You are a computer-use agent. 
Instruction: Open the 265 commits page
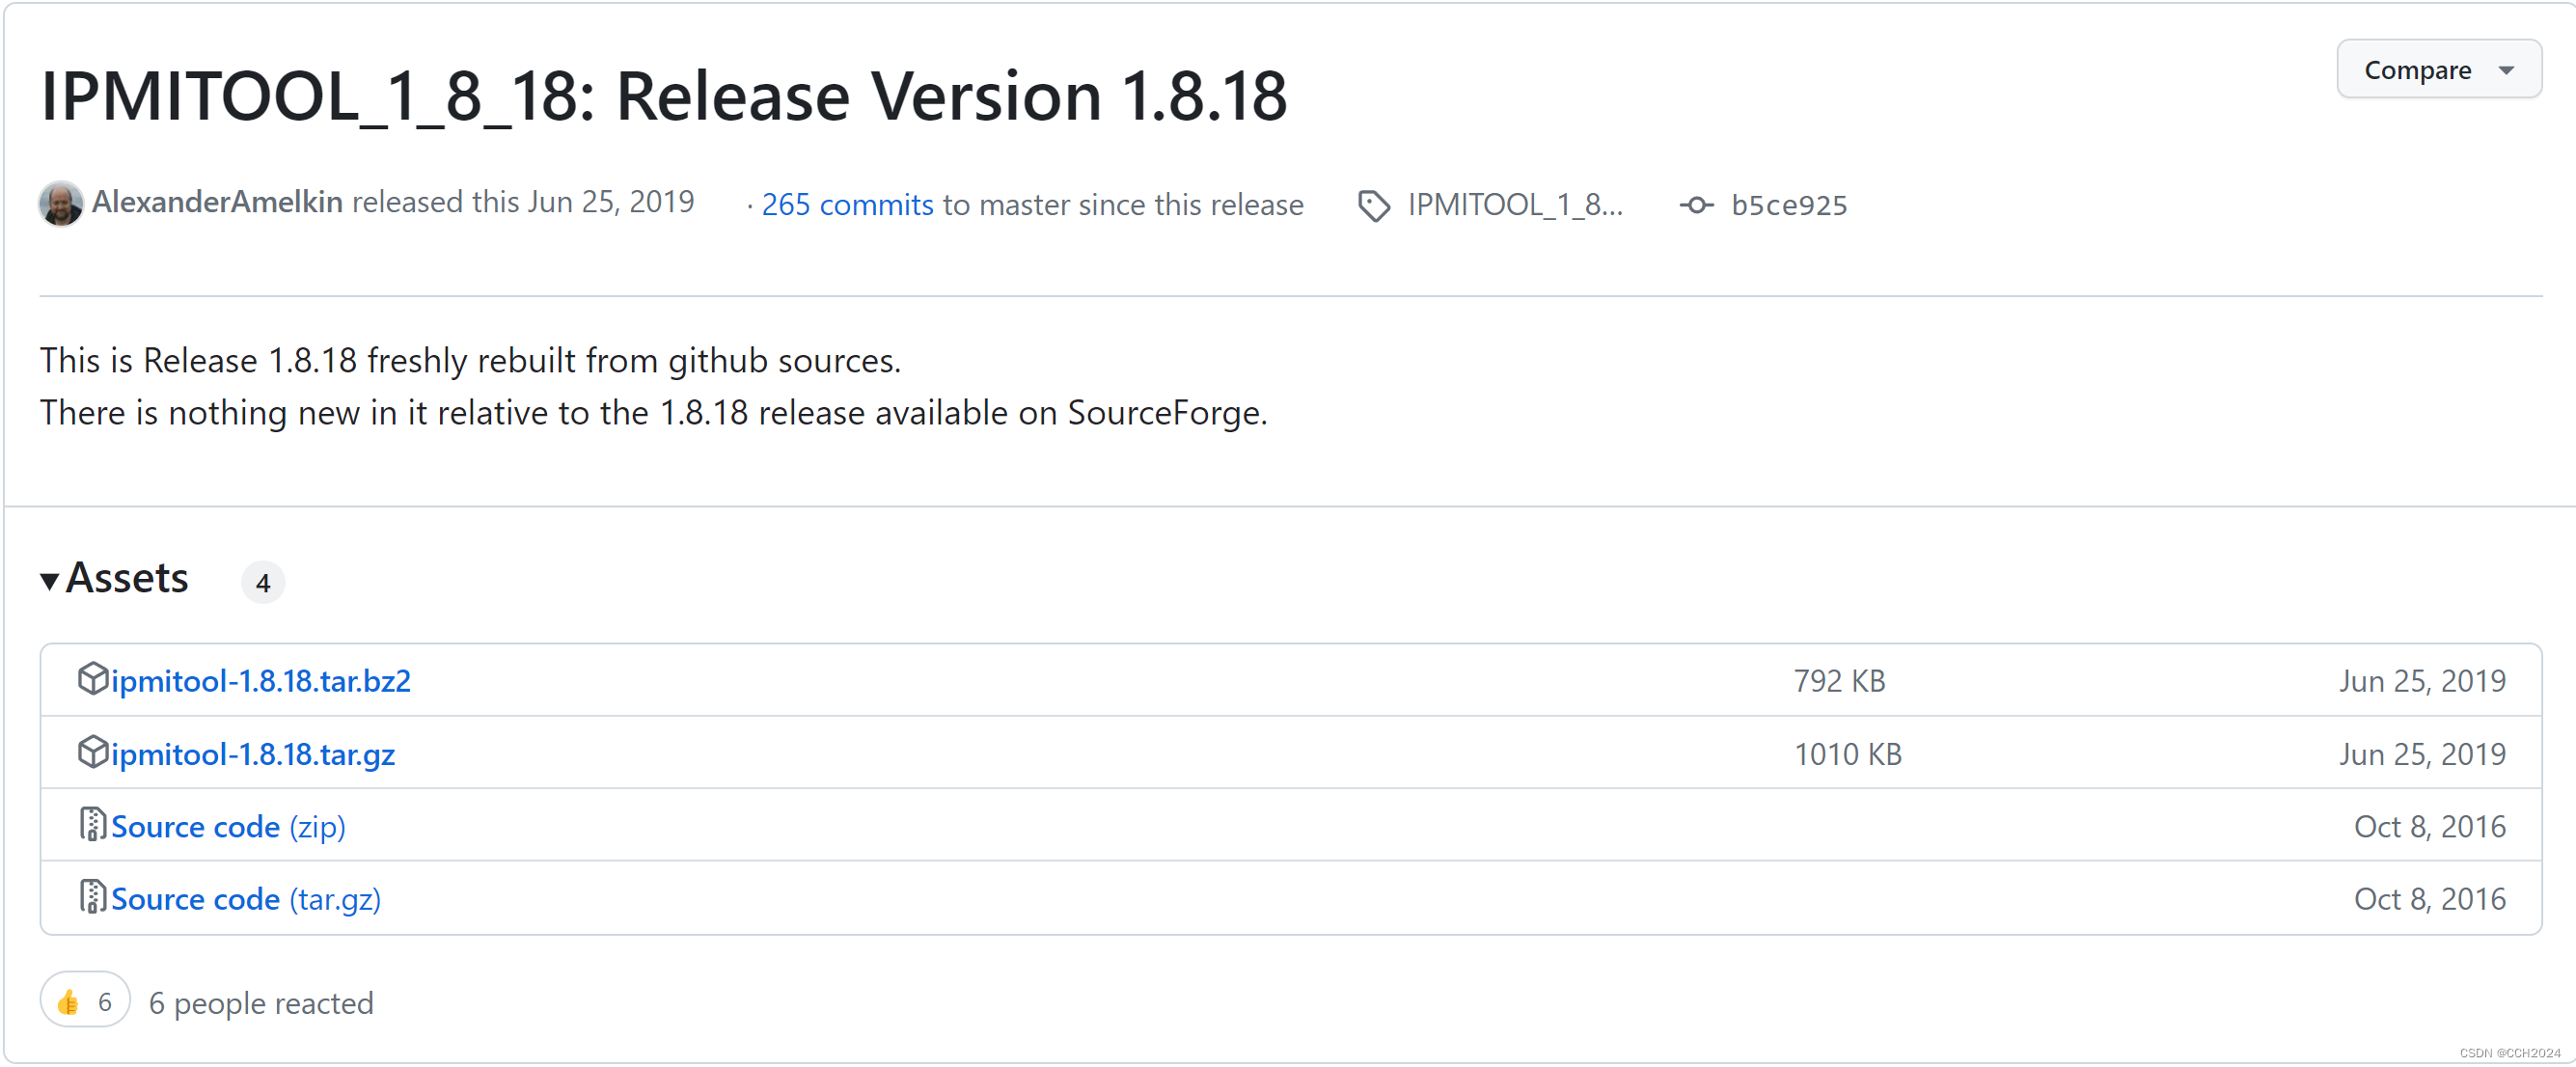click(x=847, y=204)
